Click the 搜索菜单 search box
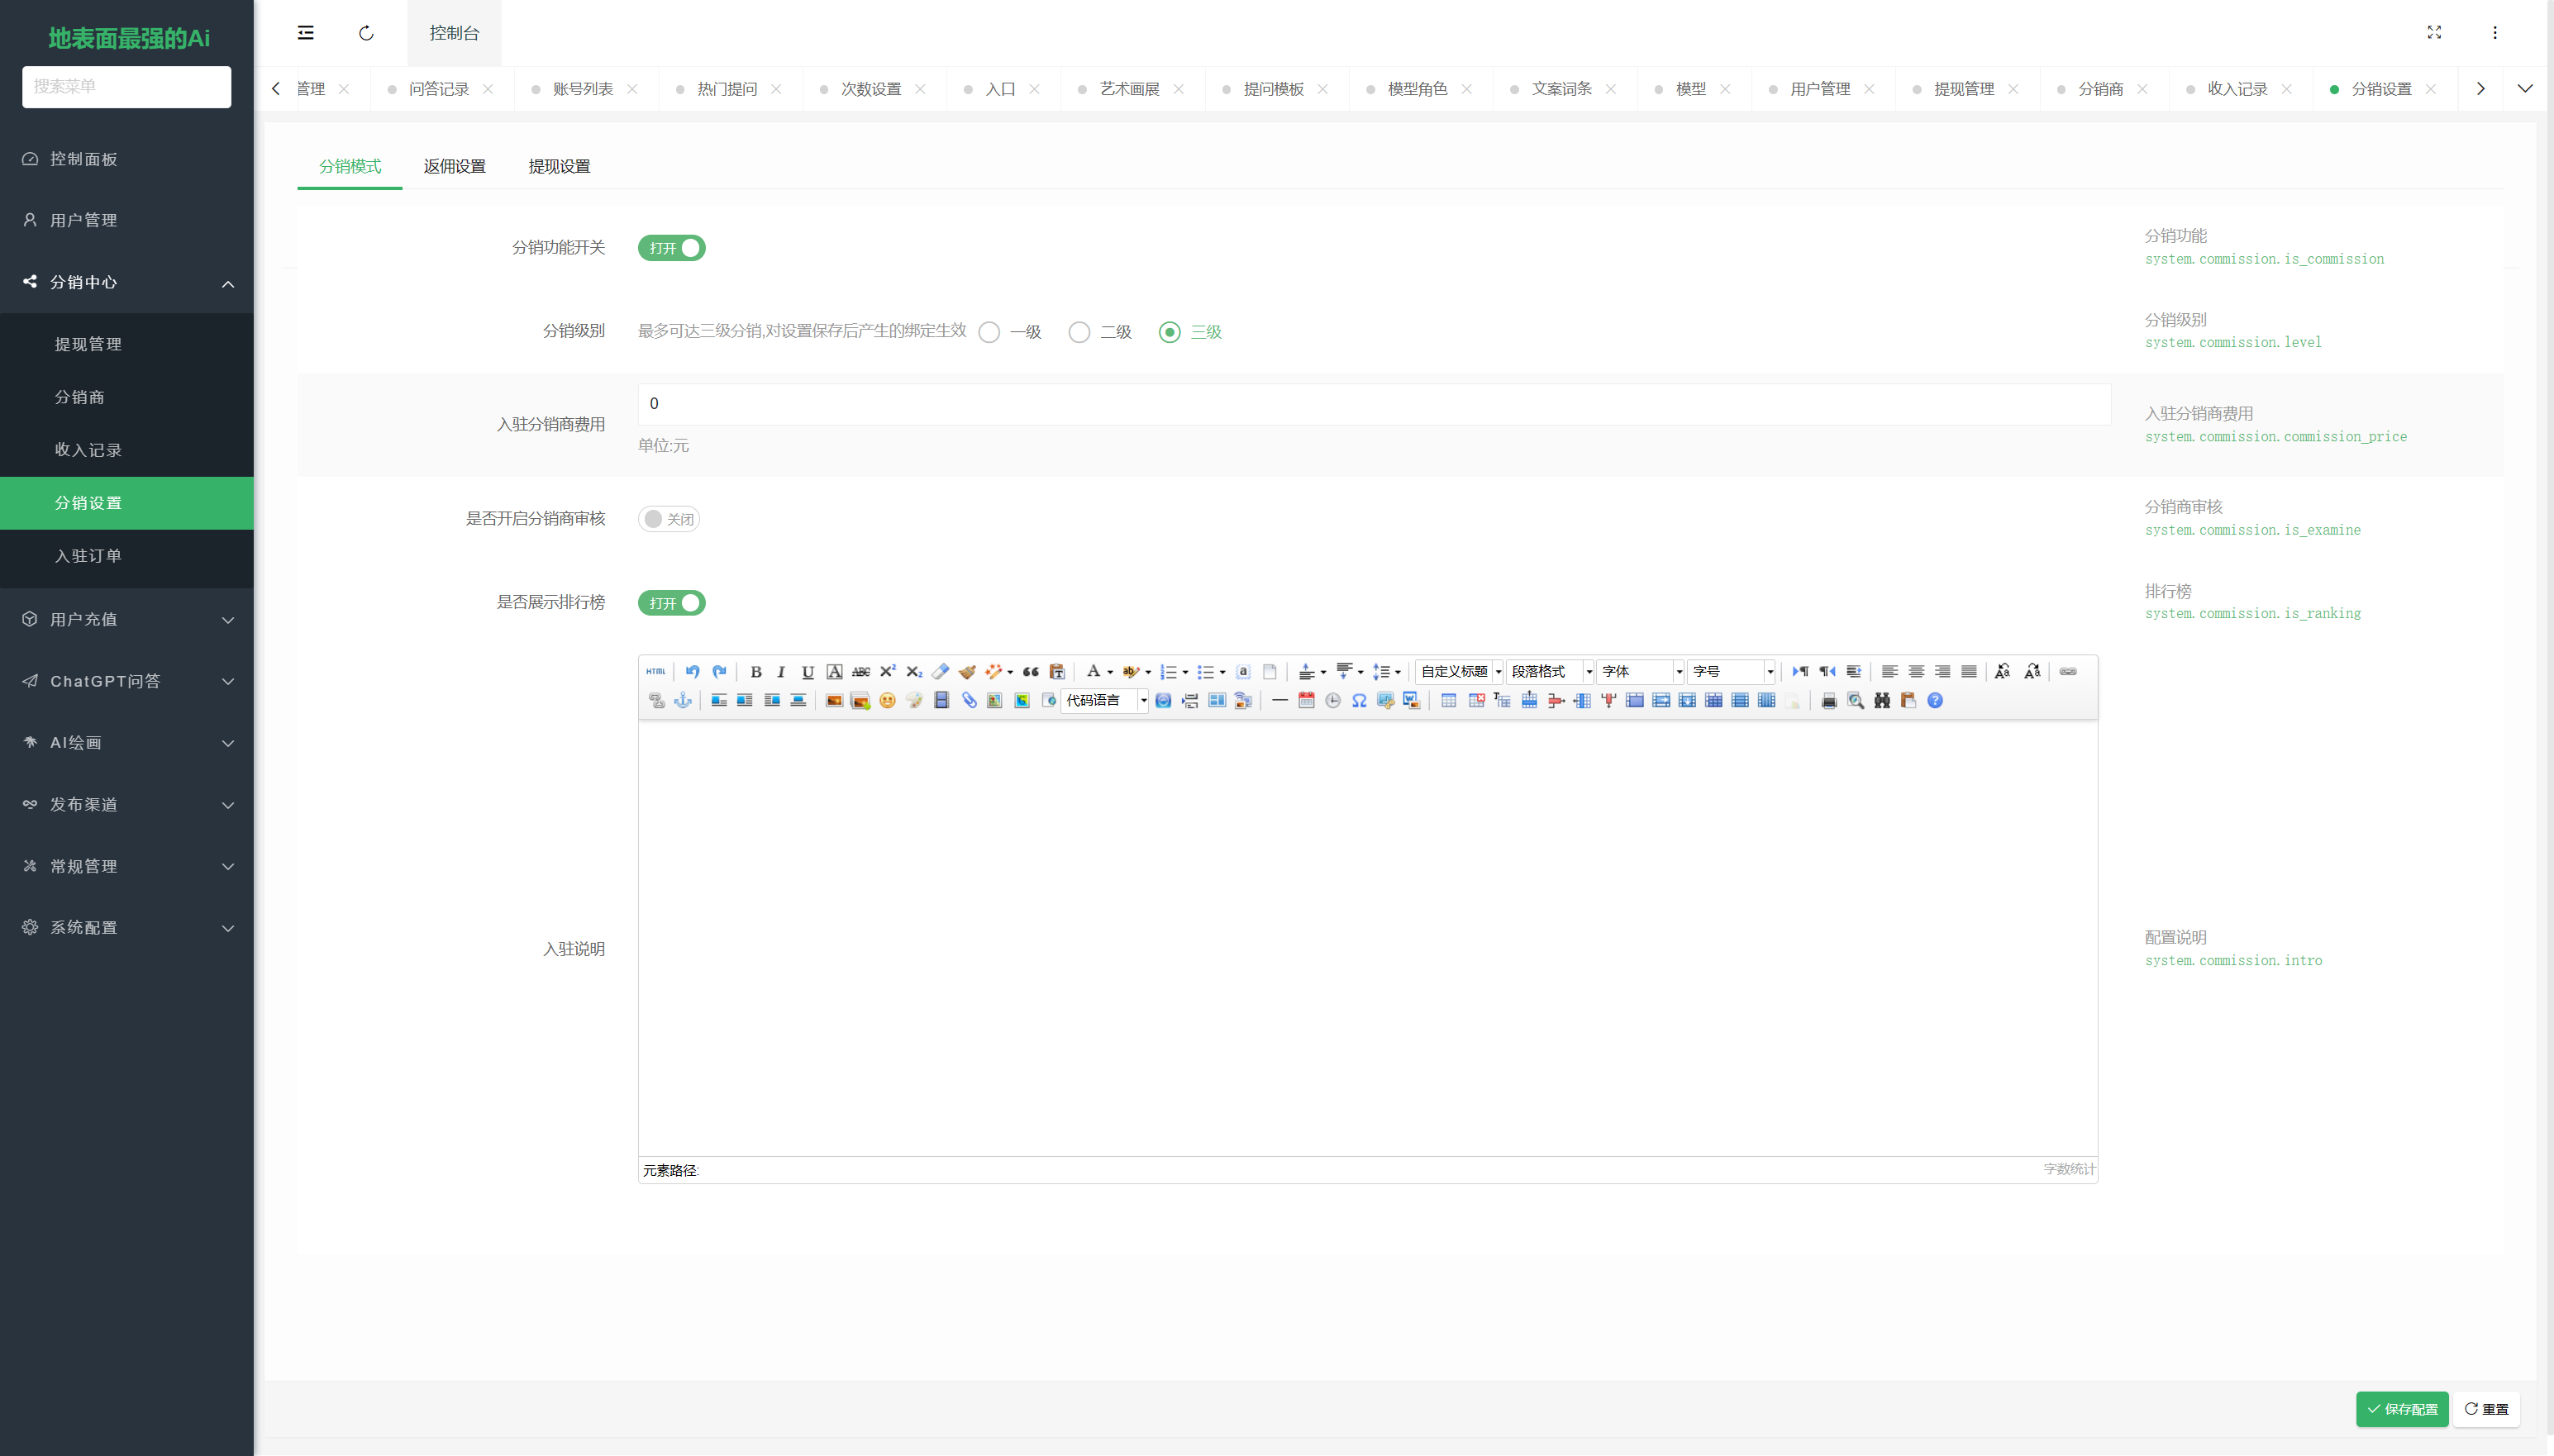2554x1456 pixels. coord(127,87)
